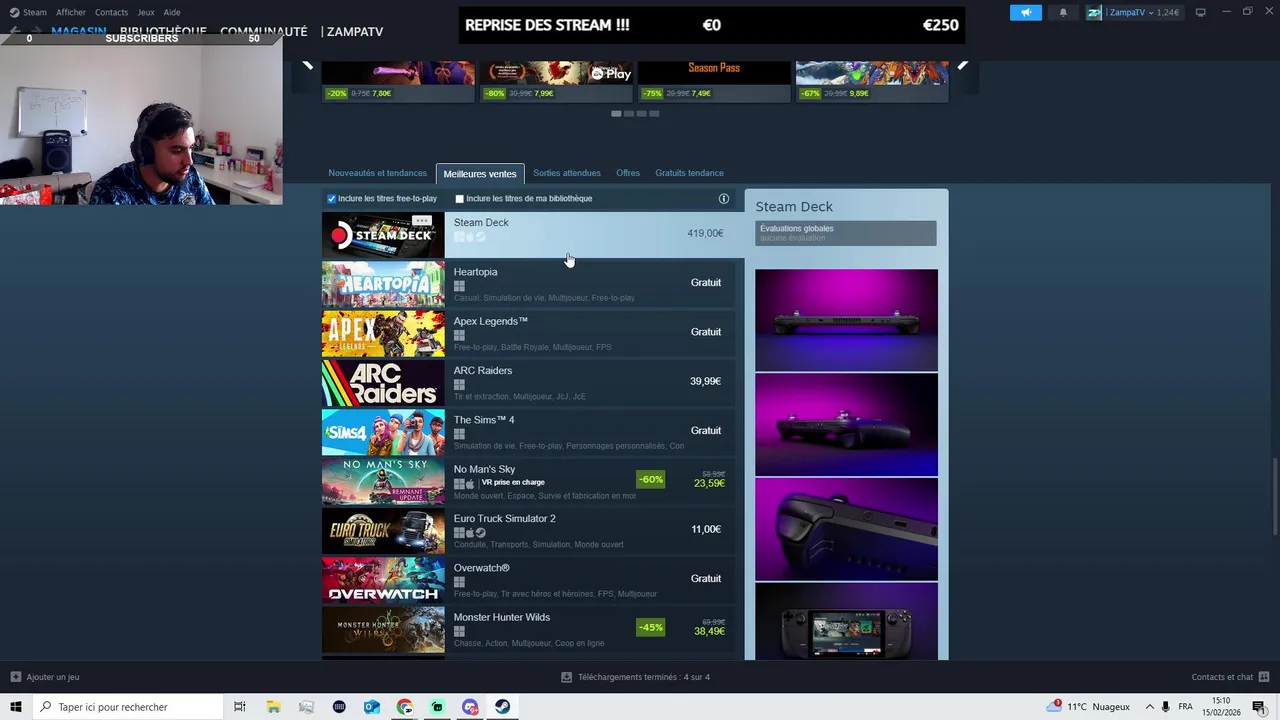Open the Windows Start menu
The image size is (1280, 720).
[15, 707]
